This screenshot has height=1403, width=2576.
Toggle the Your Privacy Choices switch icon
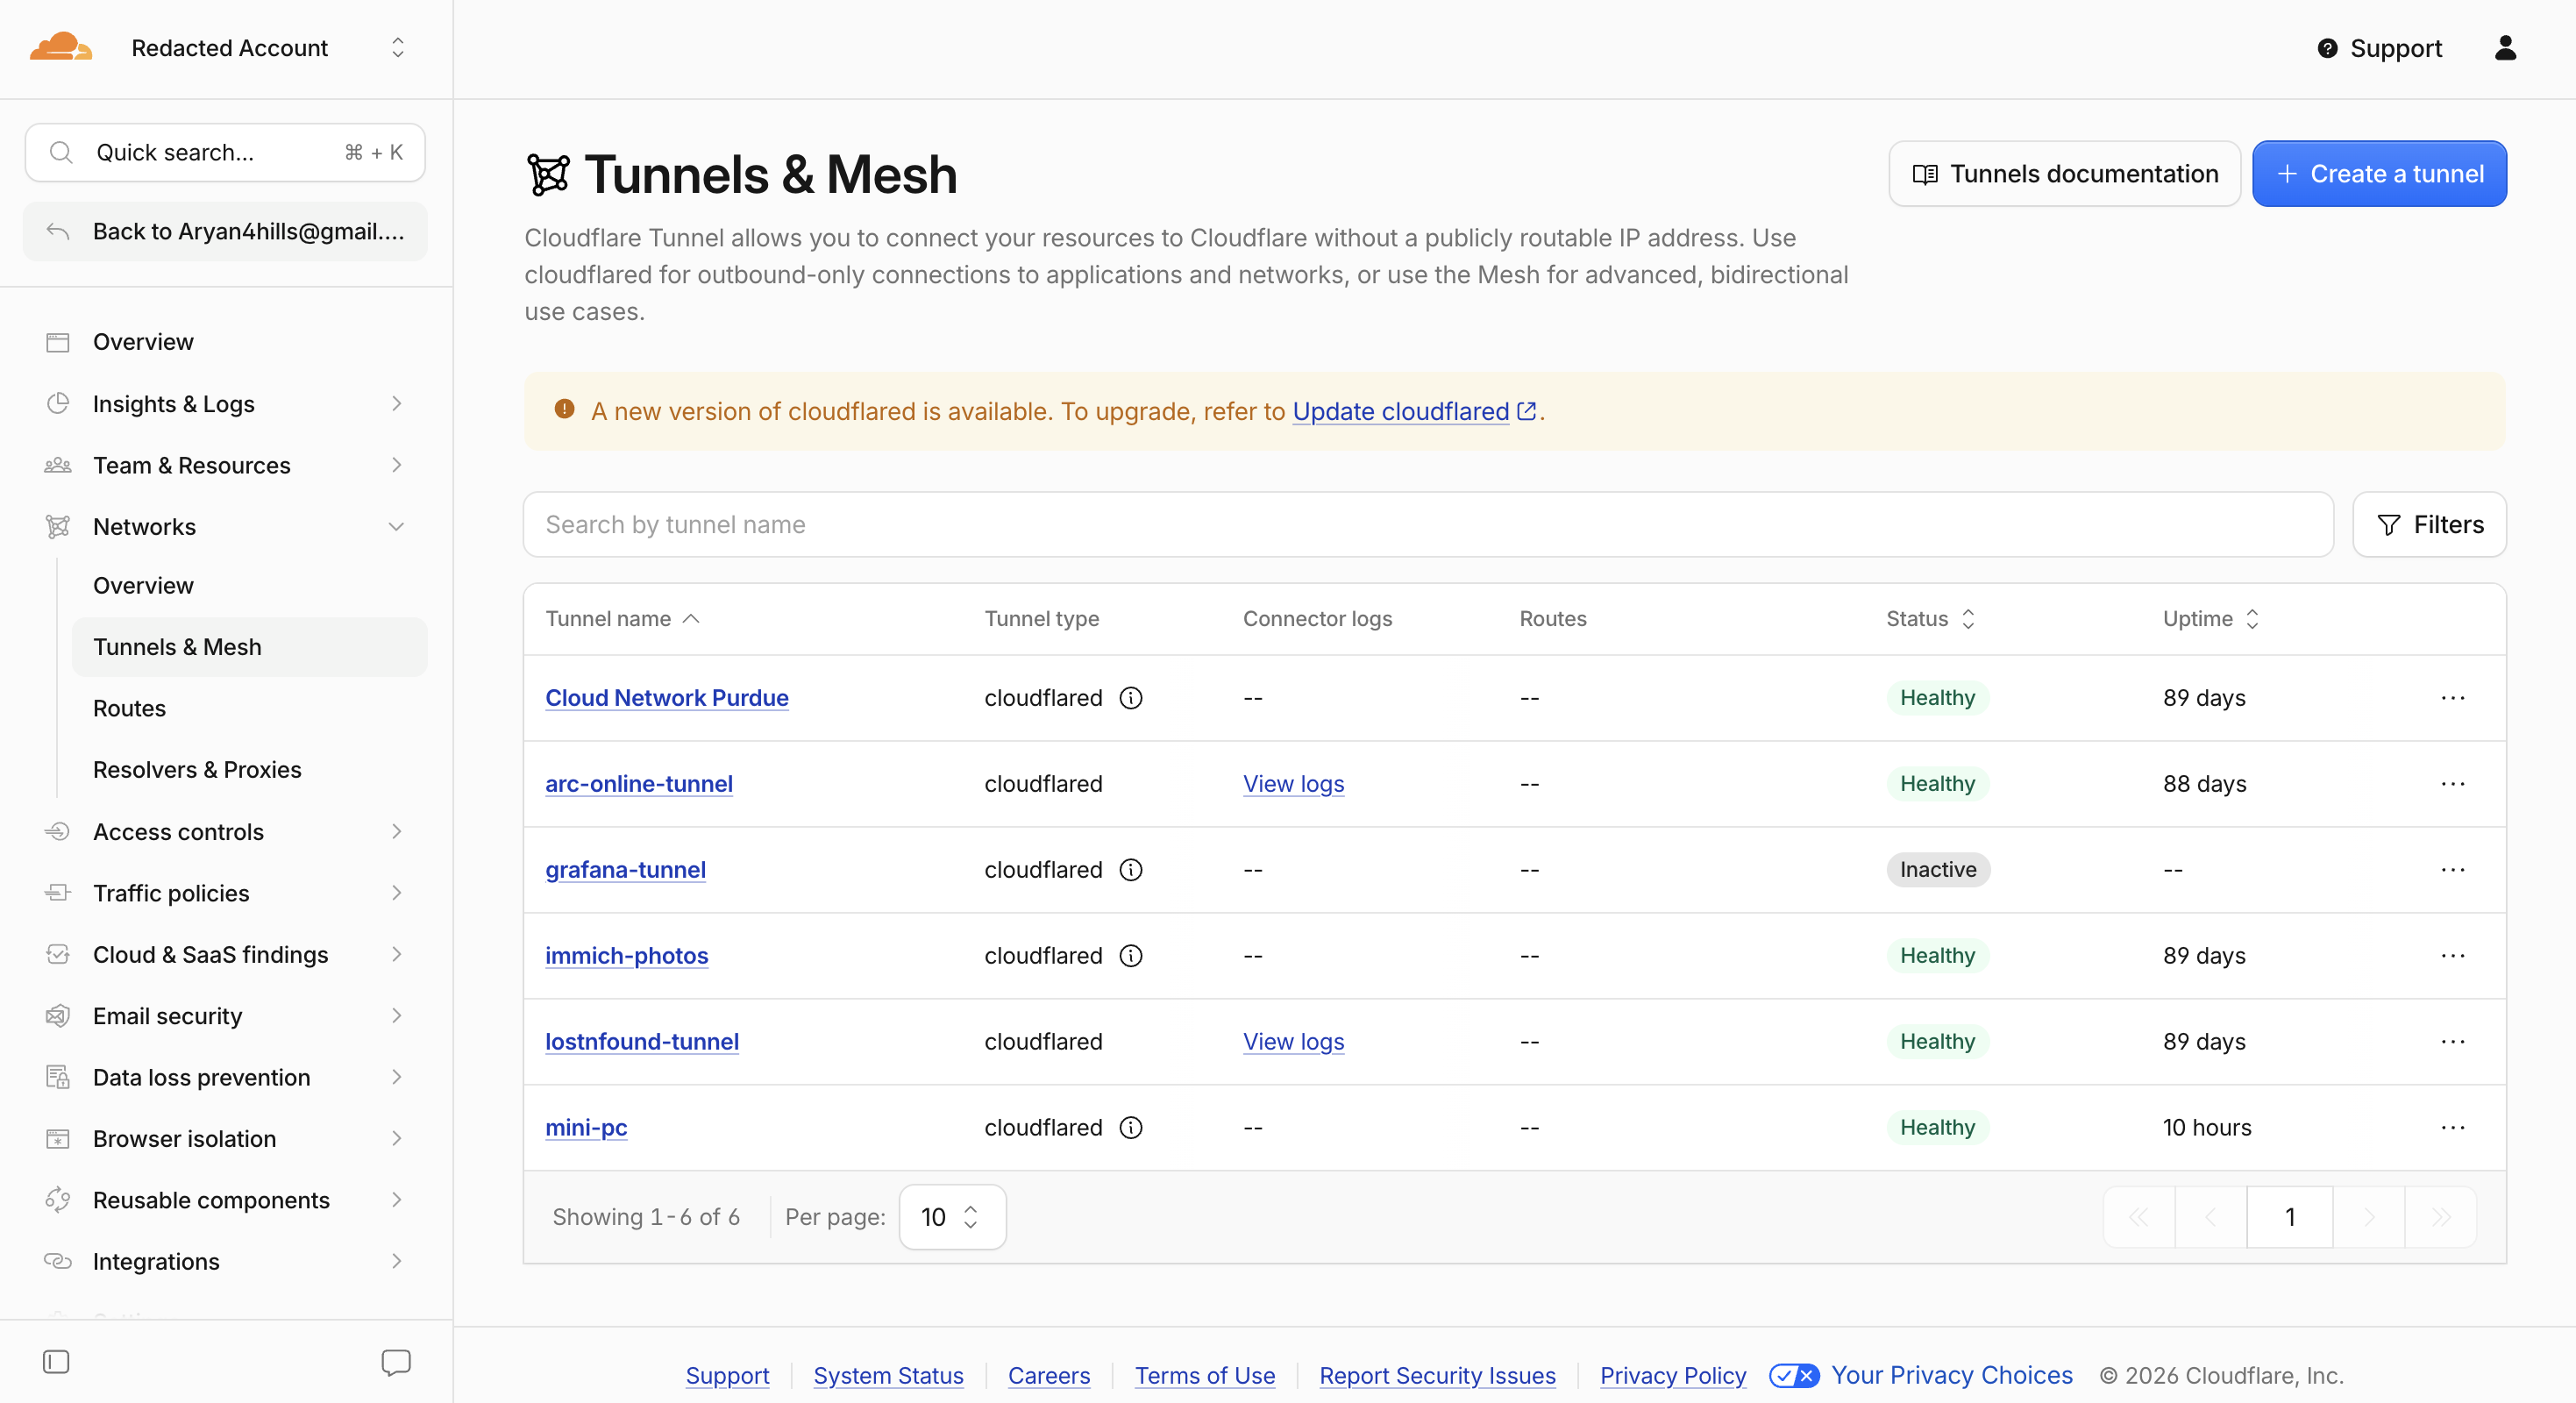coord(1794,1375)
